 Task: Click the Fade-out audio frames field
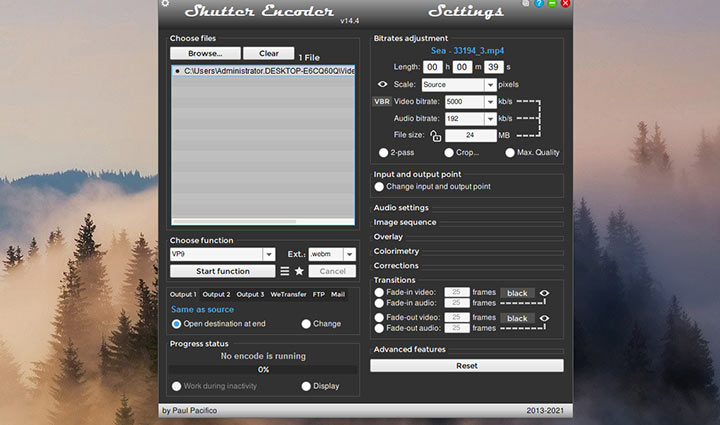coord(456,329)
